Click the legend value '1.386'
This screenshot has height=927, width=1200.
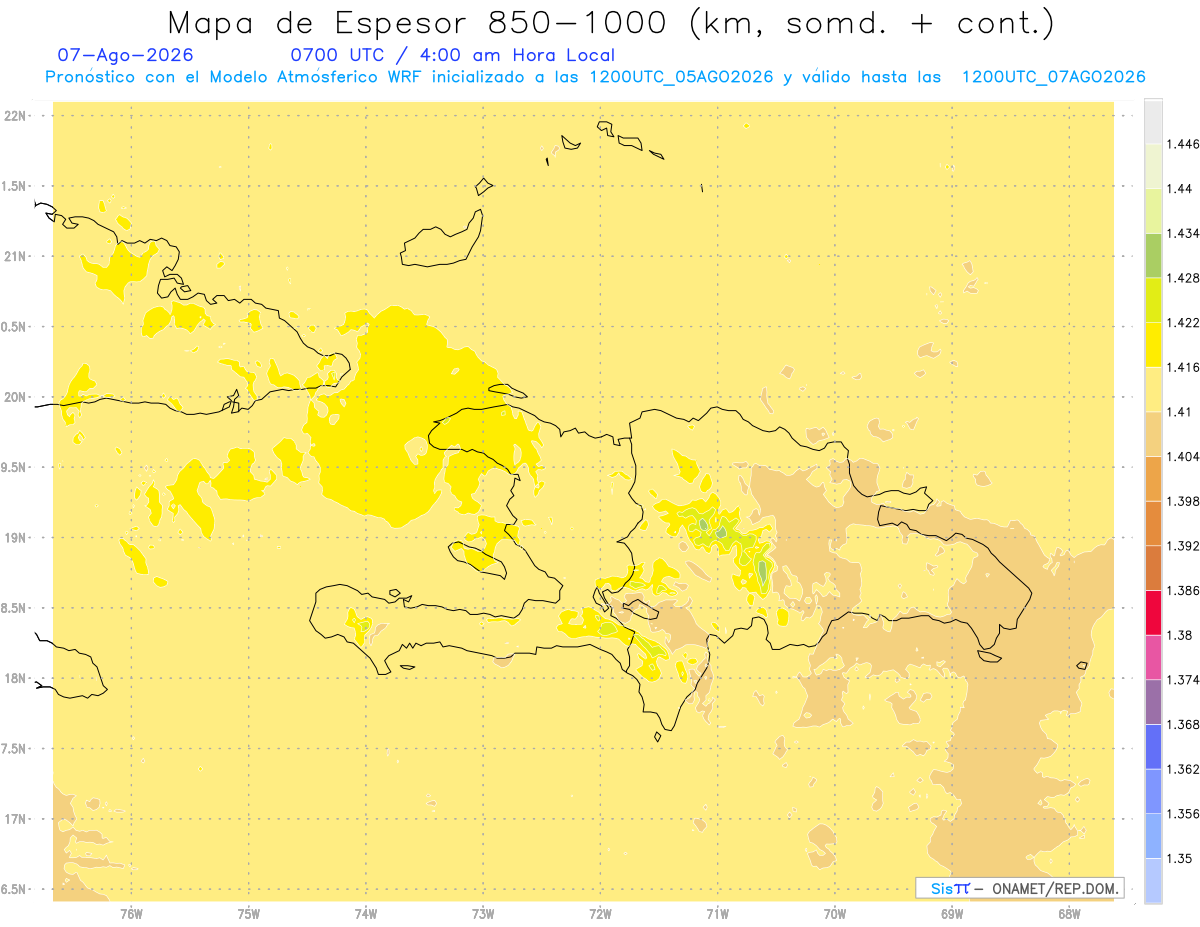[x=1185, y=591]
